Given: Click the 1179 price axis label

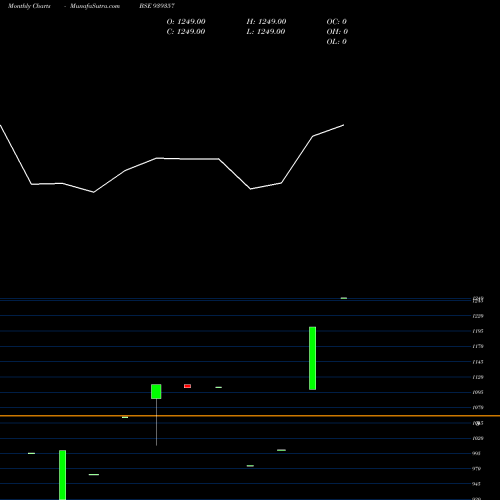Looking at the screenshot, I should 478,346.
